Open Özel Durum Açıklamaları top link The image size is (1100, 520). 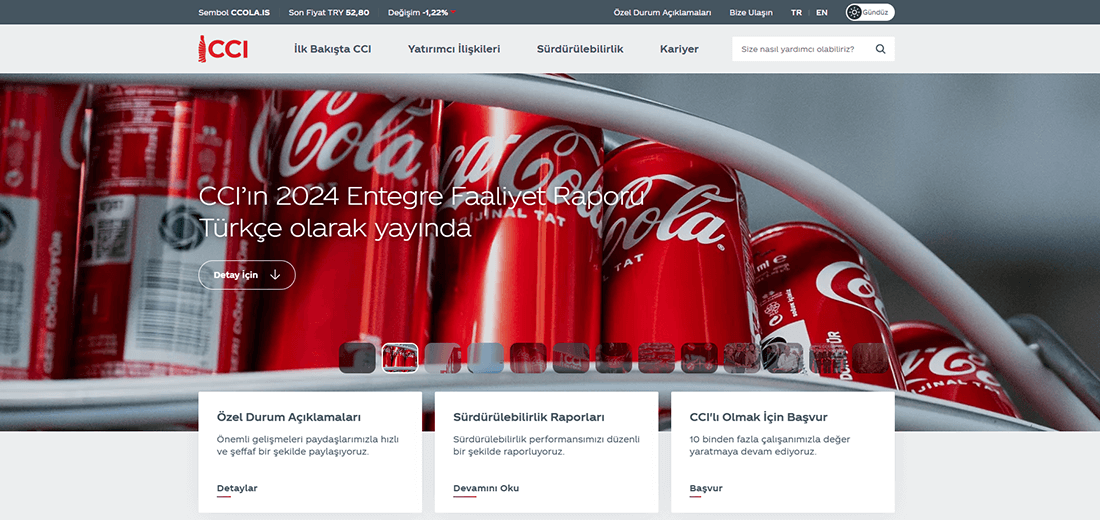(x=662, y=13)
